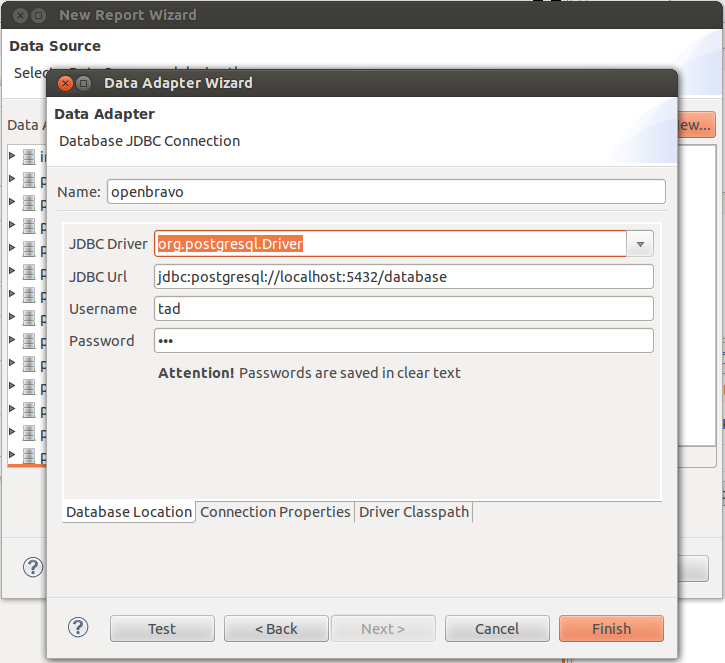Screen dimensions: 725x663
Task: Expand the second data adapter tree node
Action: click(12, 178)
